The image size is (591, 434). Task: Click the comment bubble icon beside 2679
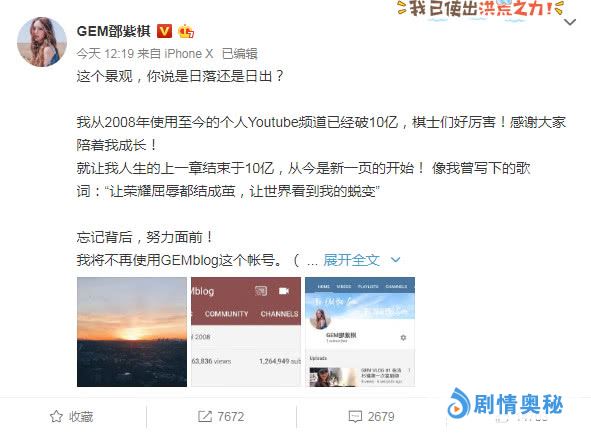click(x=355, y=417)
